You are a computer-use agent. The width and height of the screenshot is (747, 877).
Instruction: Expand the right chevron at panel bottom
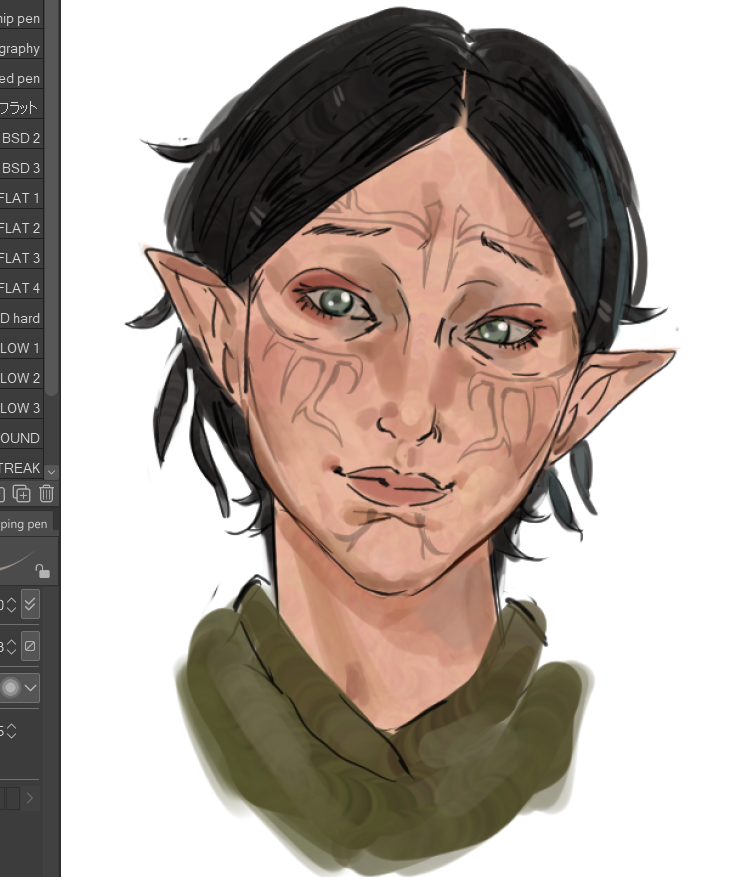coord(30,798)
